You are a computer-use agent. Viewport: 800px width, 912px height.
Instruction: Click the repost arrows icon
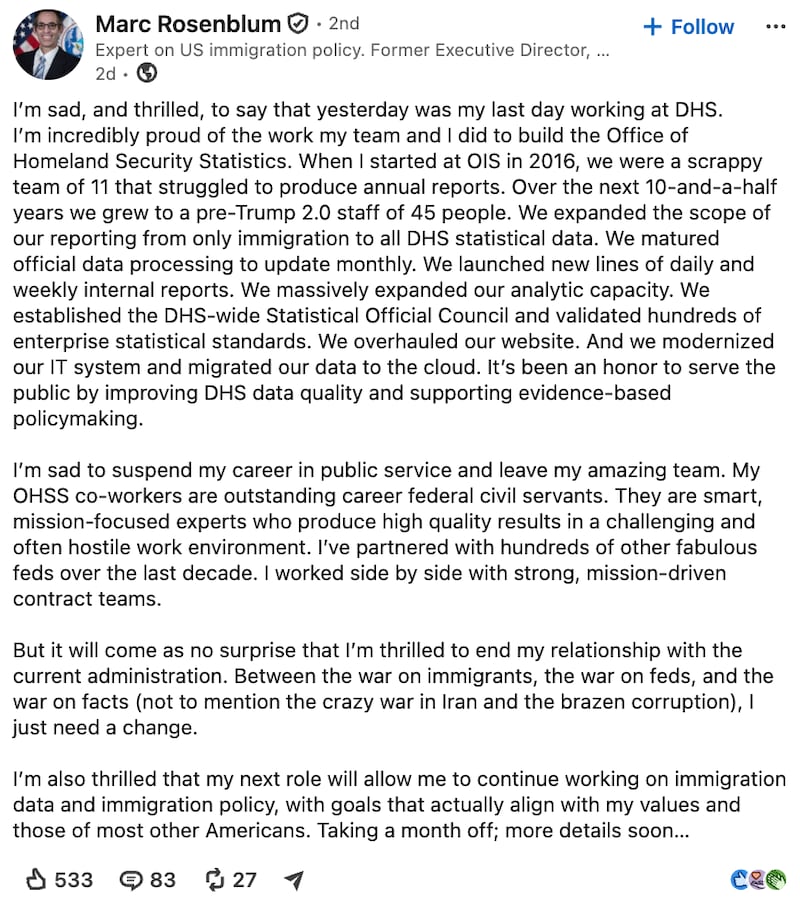click(x=215, y=879)
